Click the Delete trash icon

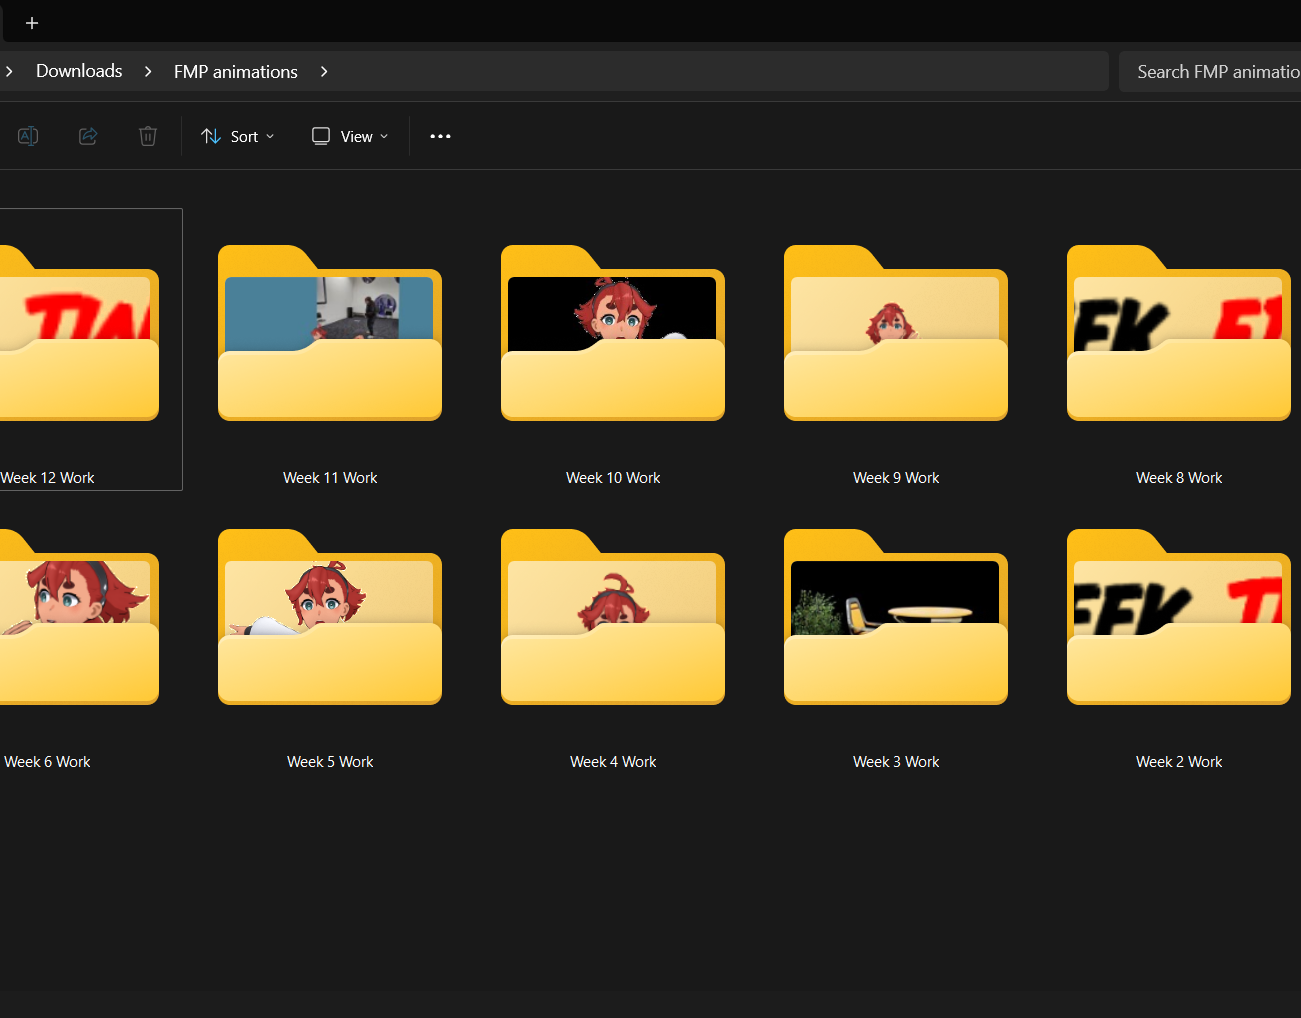(x=148, y=136)
